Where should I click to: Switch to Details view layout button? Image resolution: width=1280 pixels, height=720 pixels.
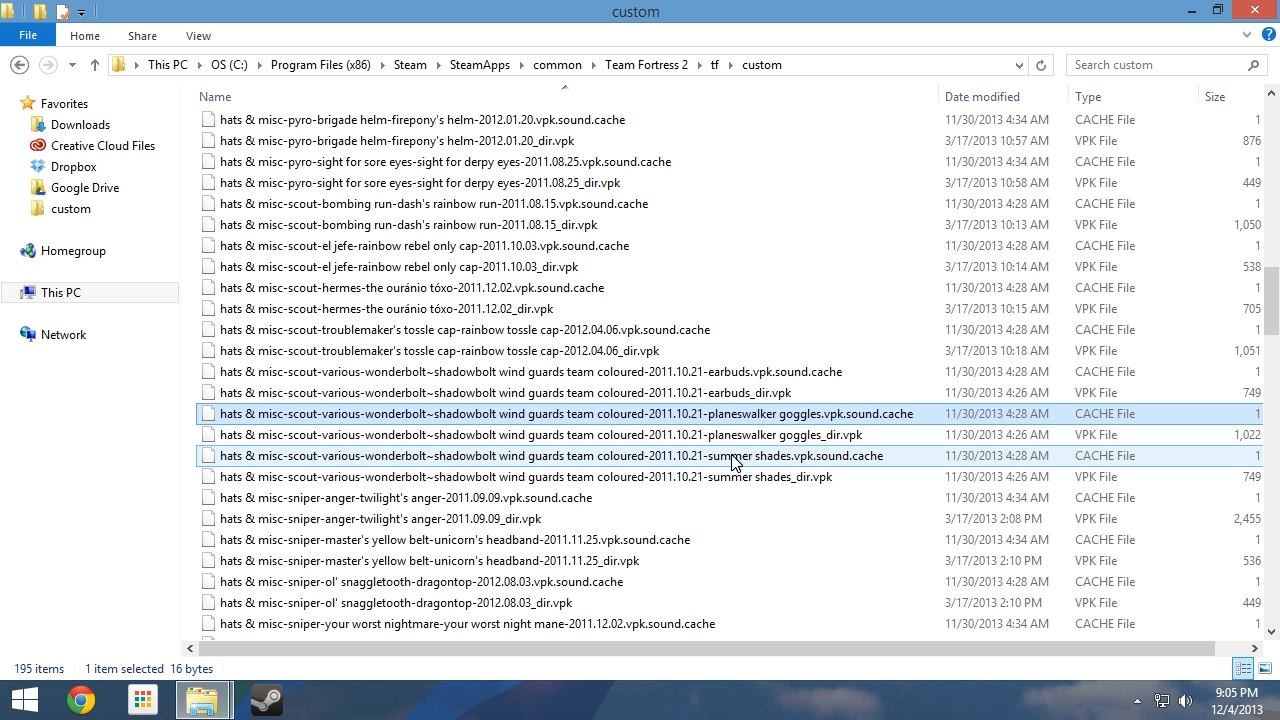(1243, 669)
